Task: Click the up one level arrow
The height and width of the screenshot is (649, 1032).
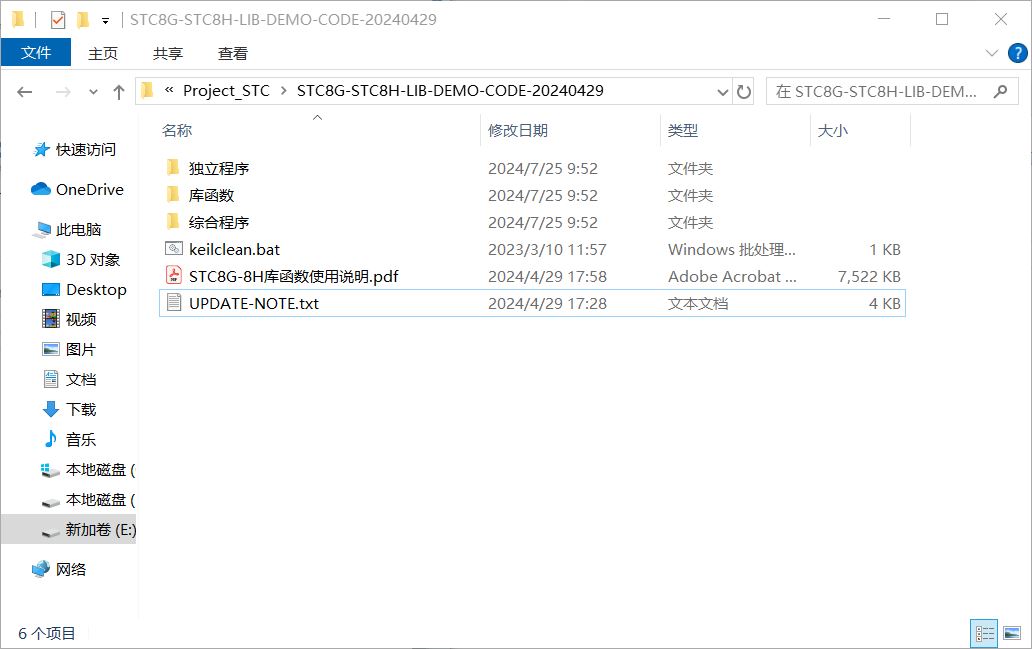Action: pyautogui.click(x=119, y=91)
